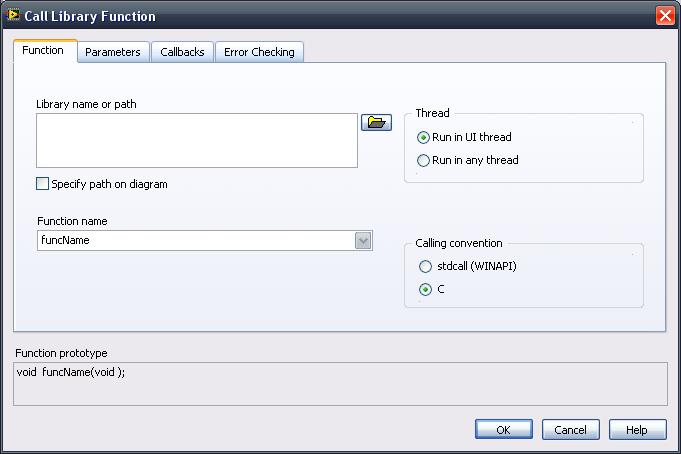Expand the Function name dropdown arrow
The image size is (681, 454).
tap(363, 240)
